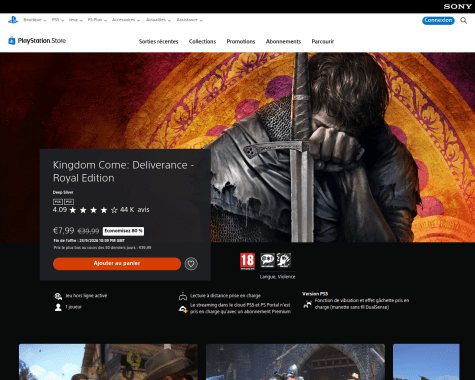This screenshot has width=475, height=380.
Task: Click the PlayStation Store bag logo
Action: click(x=12, y=40)
